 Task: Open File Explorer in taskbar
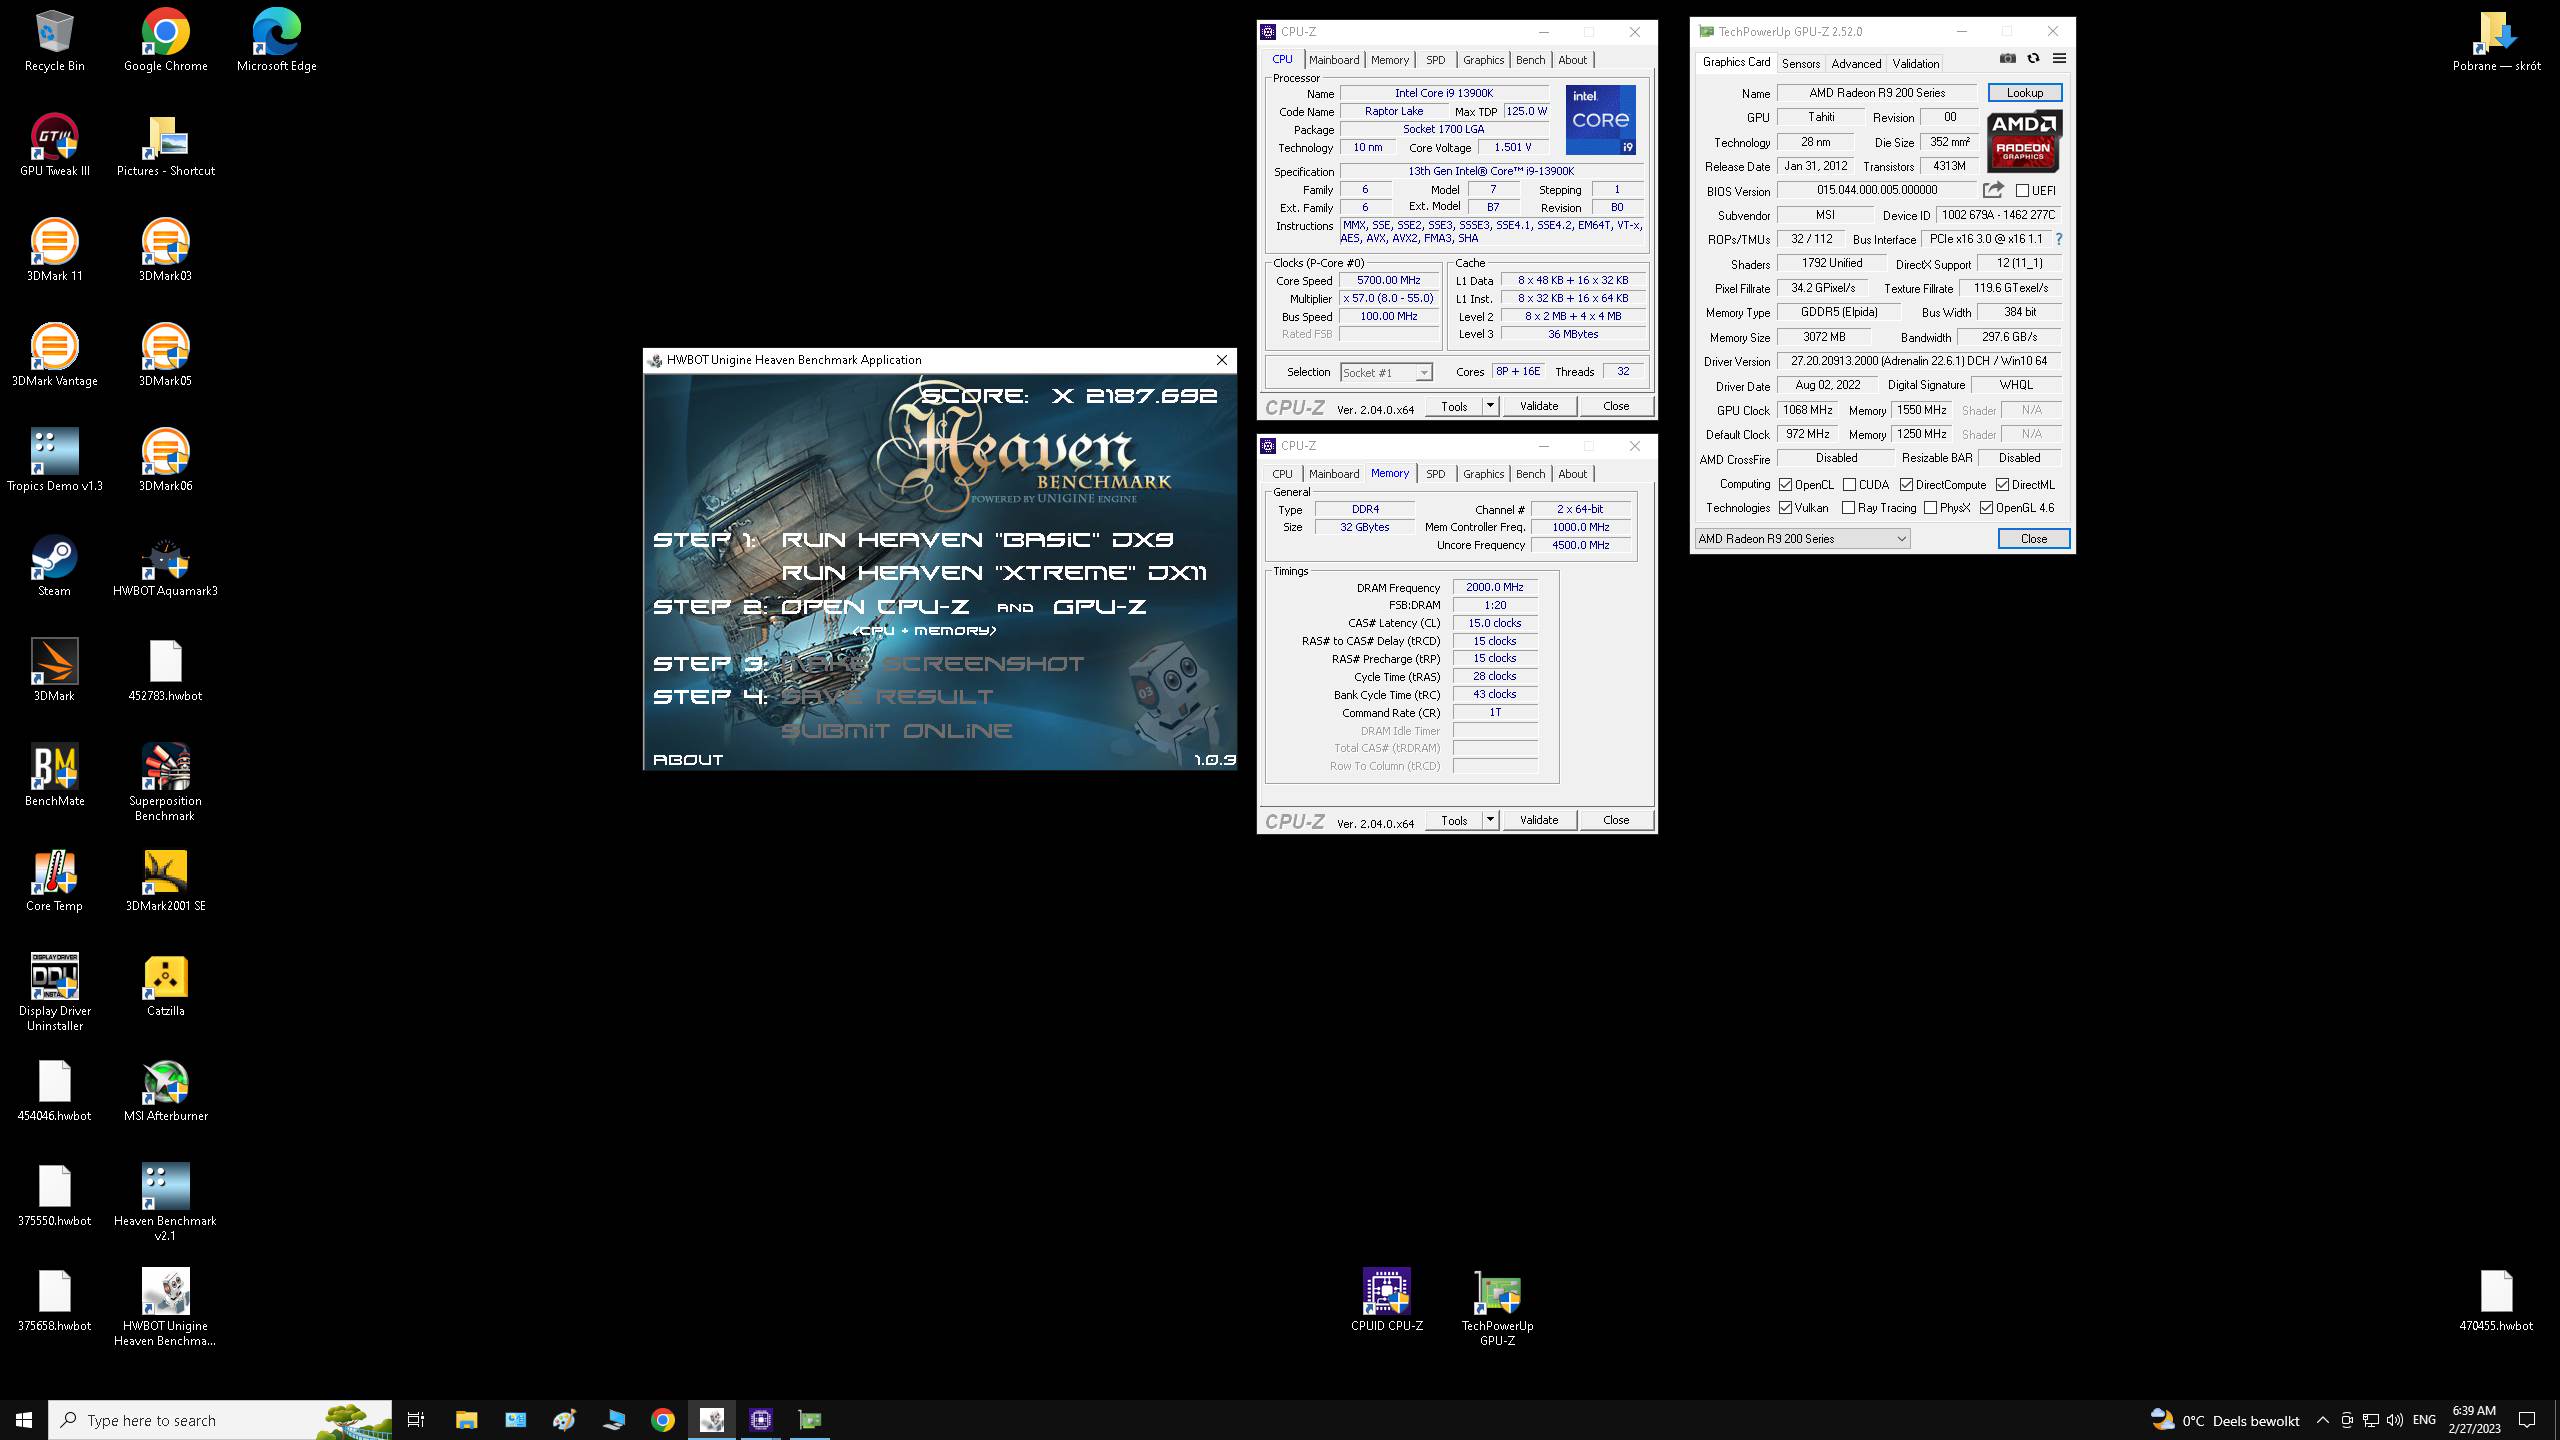coord(466,1420)
